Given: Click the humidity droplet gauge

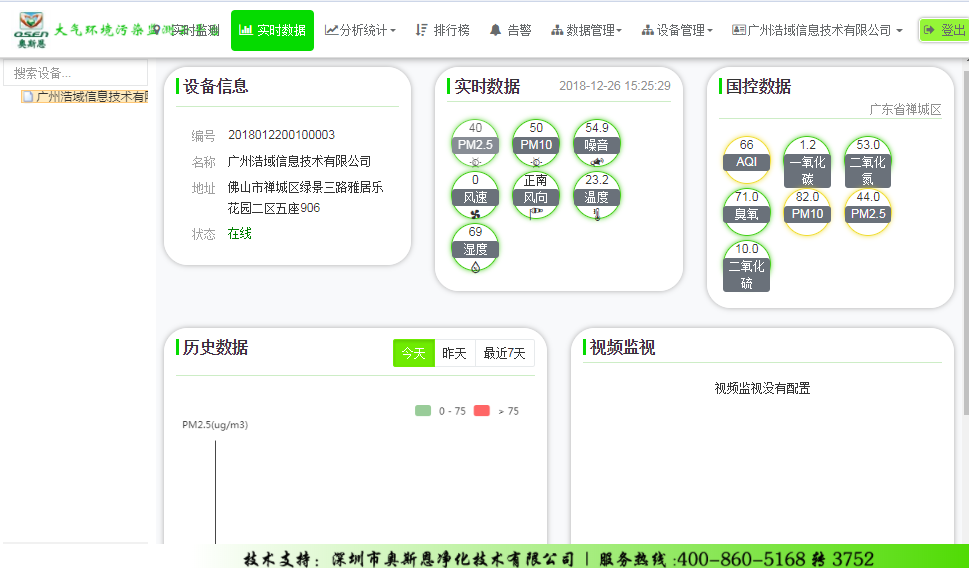Looking at the screenshot, I should tap(475, 248).
